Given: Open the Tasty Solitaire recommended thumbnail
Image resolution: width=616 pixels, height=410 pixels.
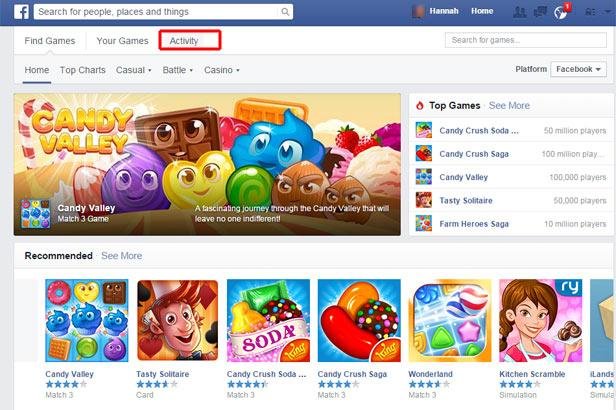Looking at the screenshot, I should click(178, 321).
